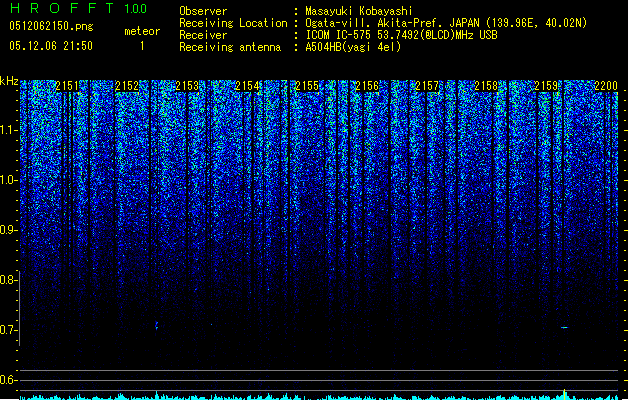Click the meteor echo near 2159
Image resolution: width=629 pixels, height=400 pixels.
coord(564,327)
